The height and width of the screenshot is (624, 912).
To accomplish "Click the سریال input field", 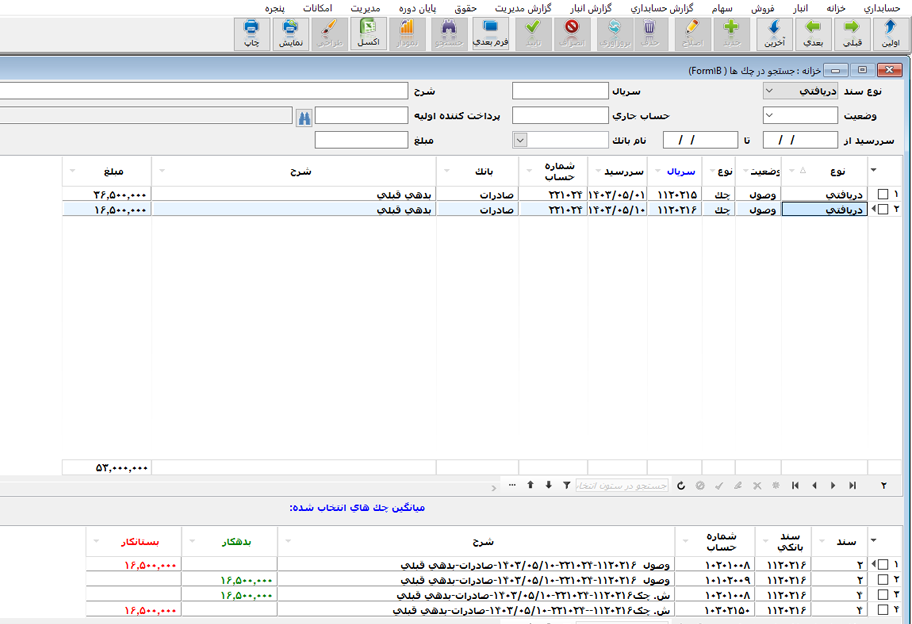I will pyautogui.click(x=560, y=91).
